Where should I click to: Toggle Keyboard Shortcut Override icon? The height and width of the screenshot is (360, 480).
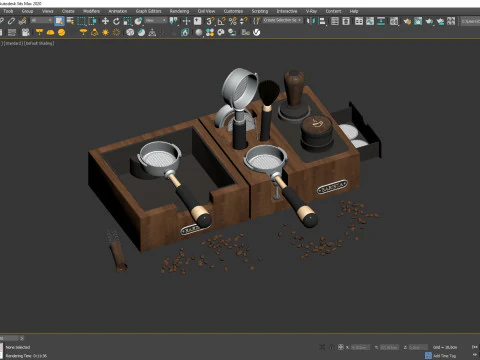198,21
